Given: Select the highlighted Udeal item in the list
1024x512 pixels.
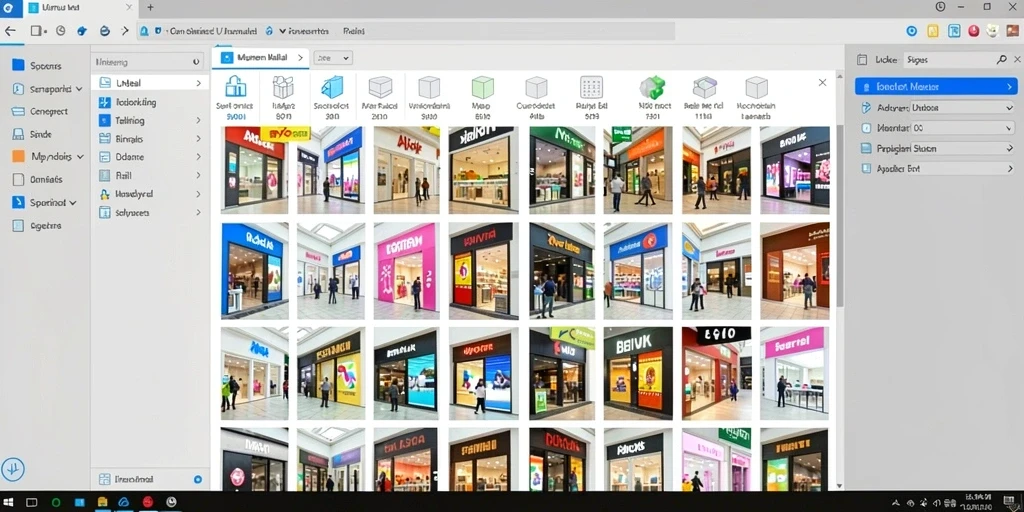Looking at the screenshot, I should 150,83.
